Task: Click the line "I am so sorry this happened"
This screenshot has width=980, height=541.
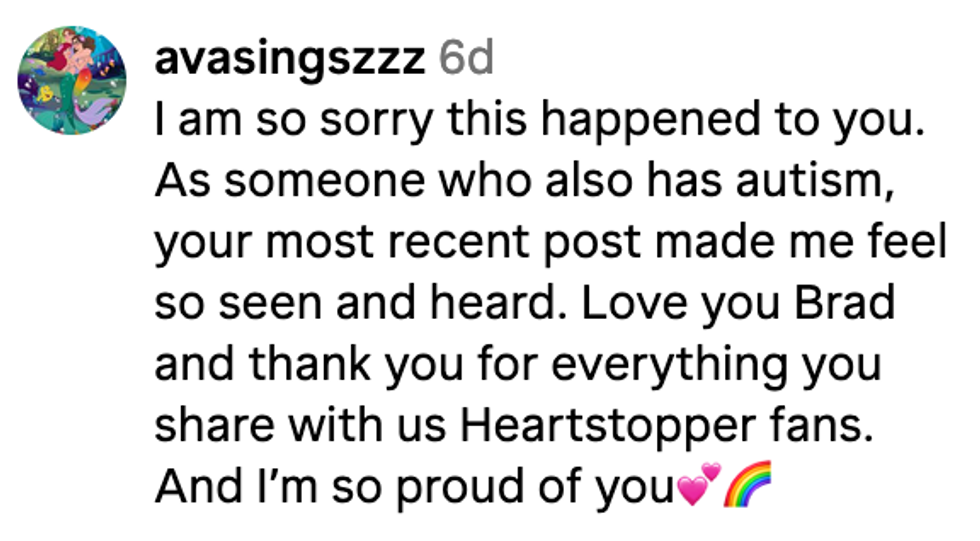Action: 398,121
